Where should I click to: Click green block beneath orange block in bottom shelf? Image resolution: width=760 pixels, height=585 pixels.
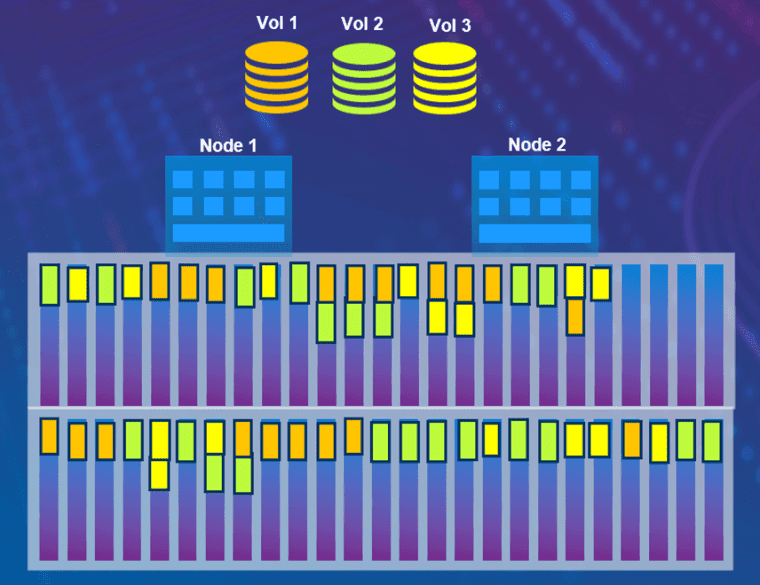point(243,475)
